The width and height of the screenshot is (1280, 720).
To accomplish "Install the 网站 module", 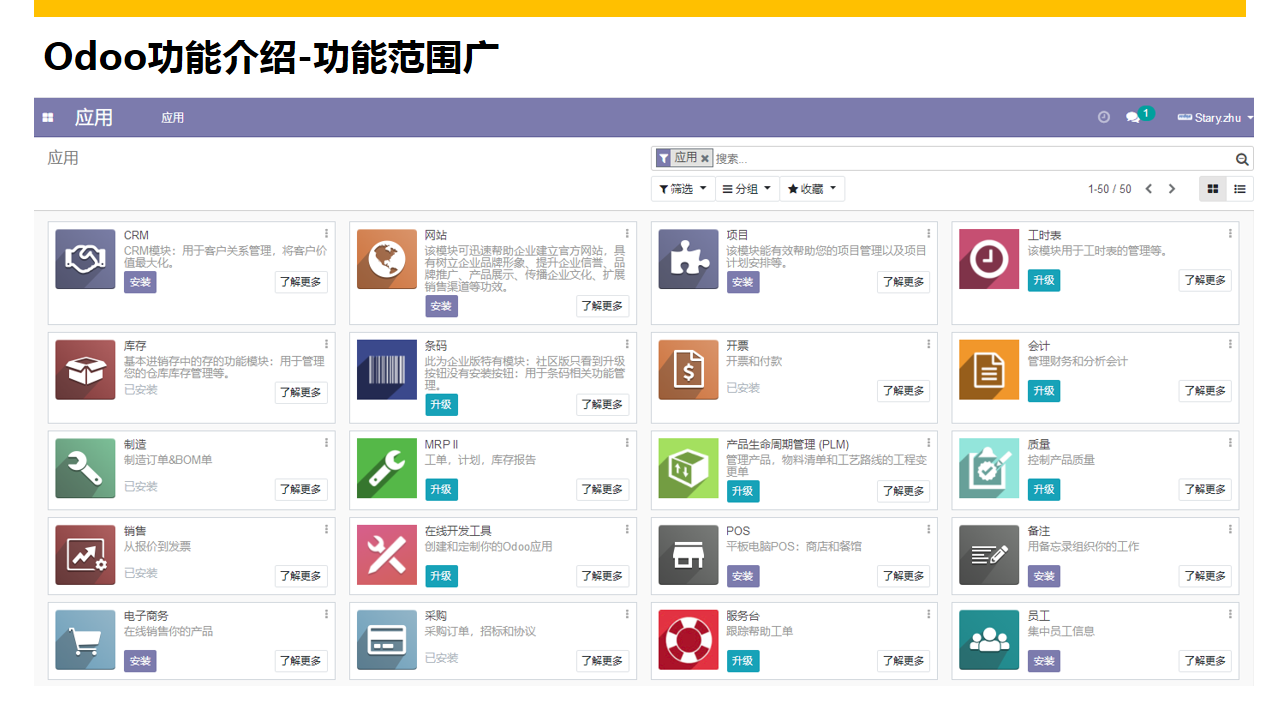I will (x=441, y=306).
